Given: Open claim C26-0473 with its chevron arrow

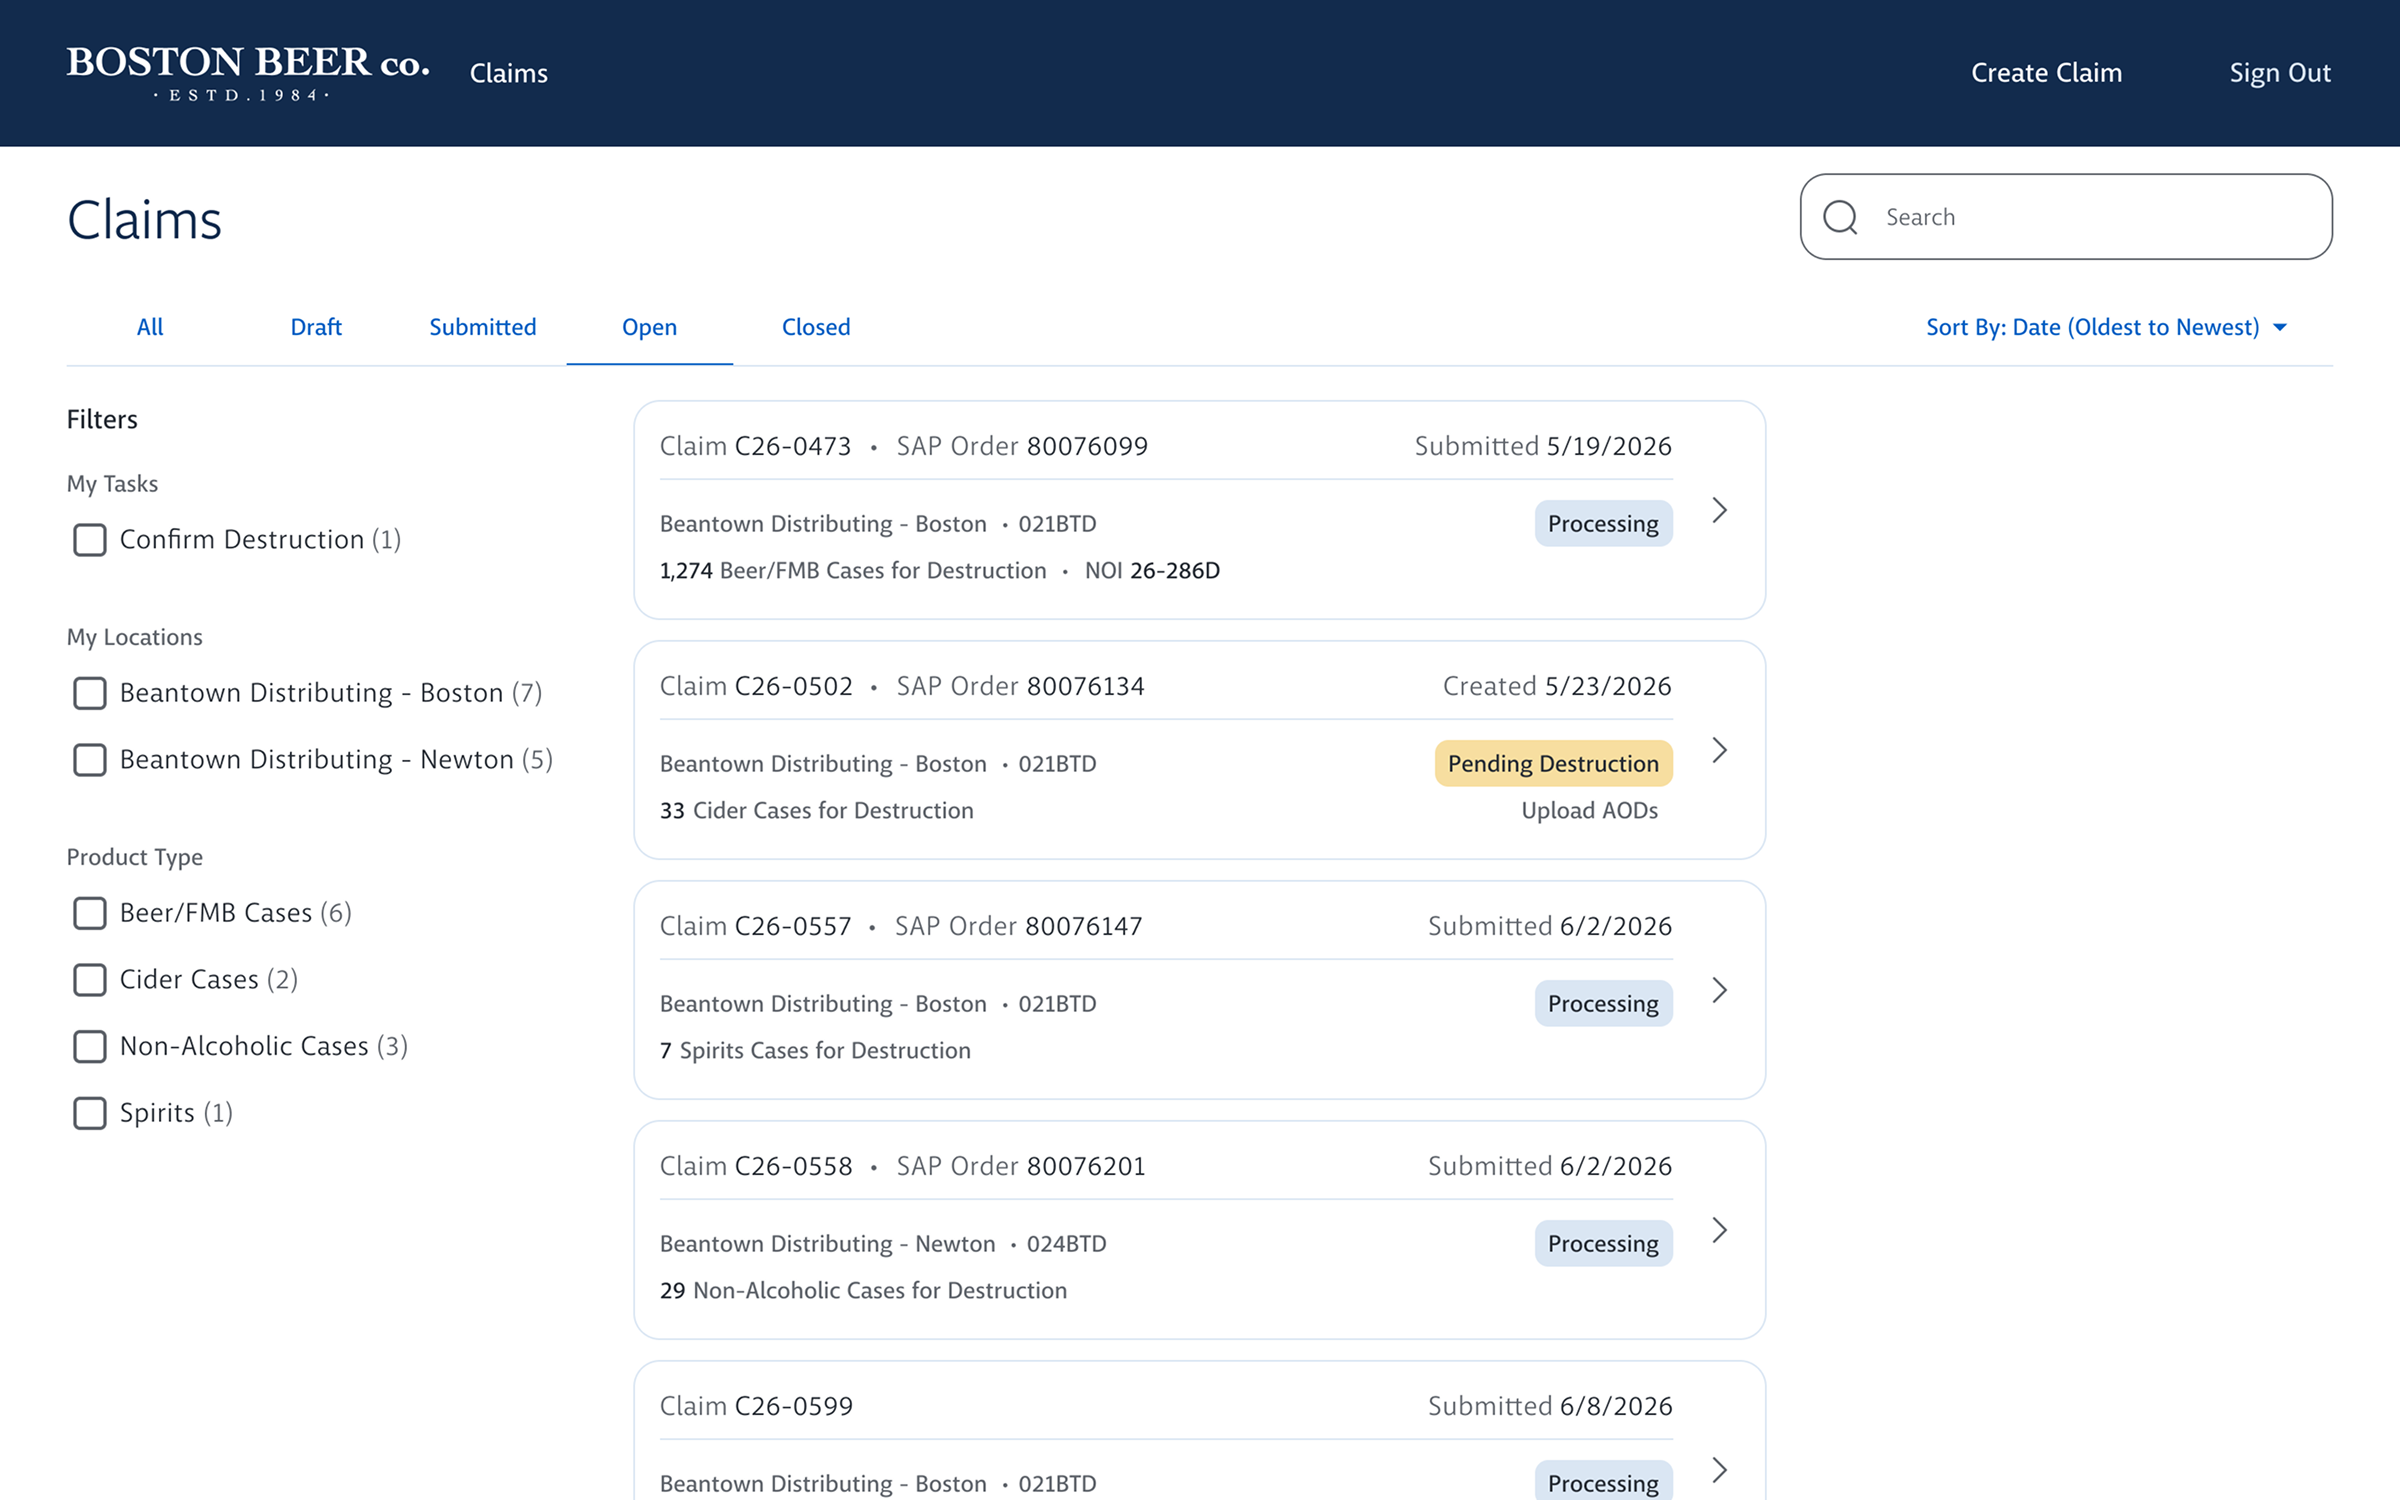Looking at the screenshot, I should pyautogui.click(x=1719, y=510).
